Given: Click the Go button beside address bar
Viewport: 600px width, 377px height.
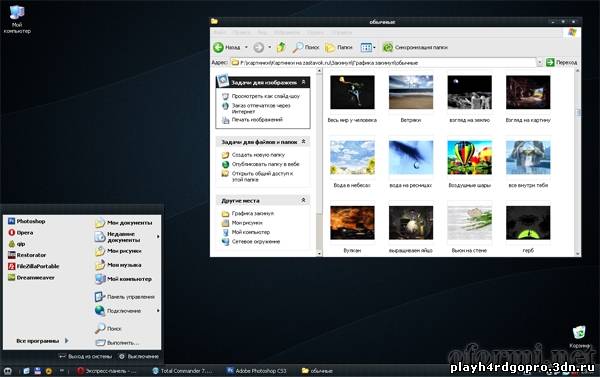Looking at the screenshot, I should point(561,62).
